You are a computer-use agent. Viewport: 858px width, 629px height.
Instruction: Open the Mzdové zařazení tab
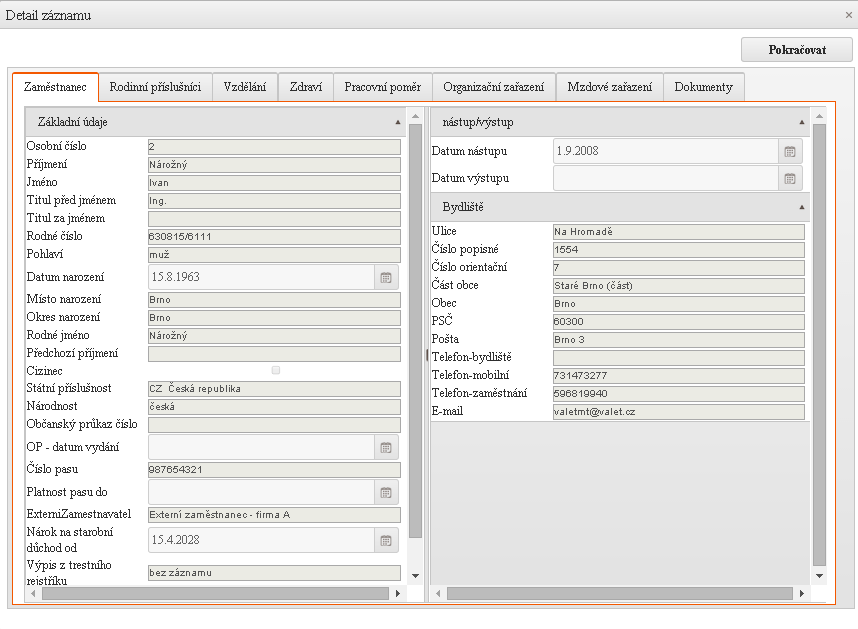click(x=609, y=87)
